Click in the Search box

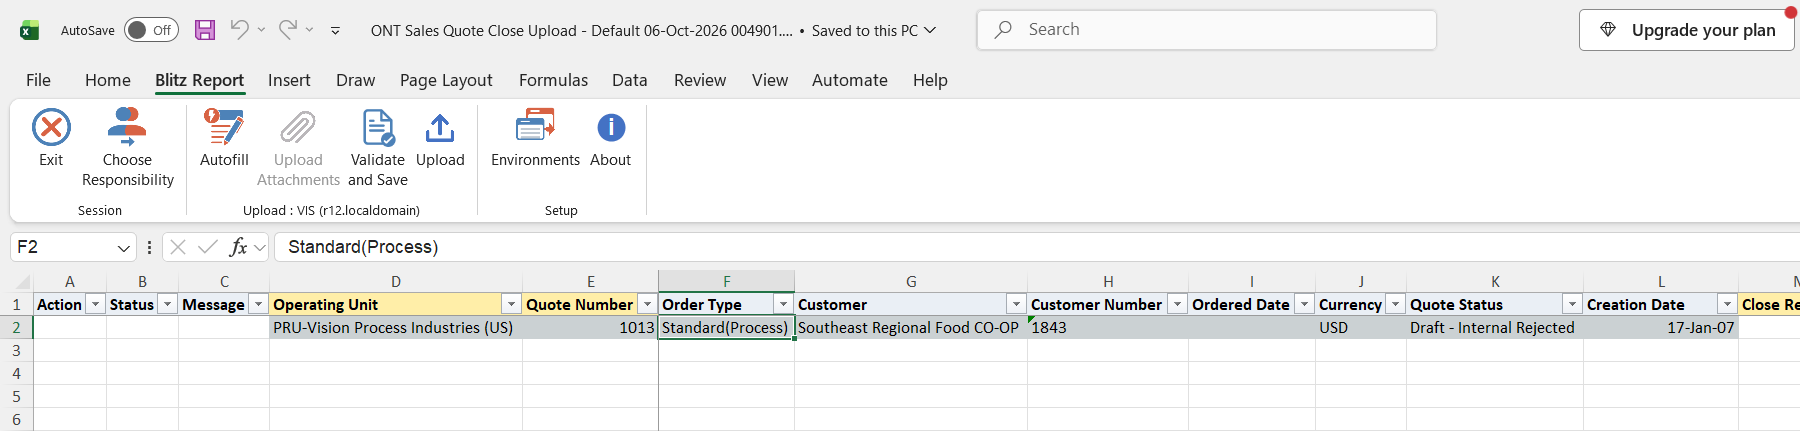1207,30
